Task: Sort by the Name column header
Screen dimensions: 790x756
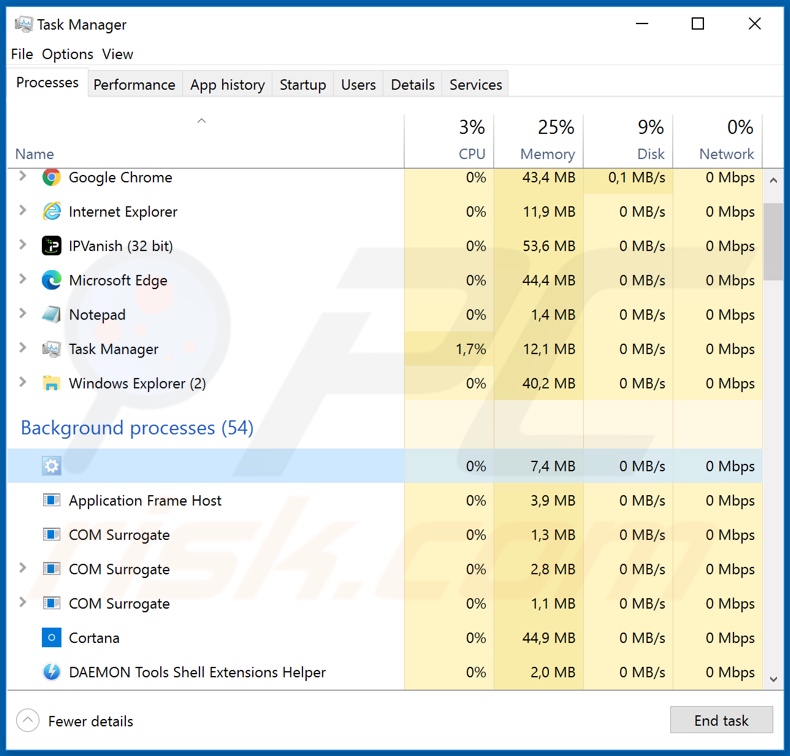Action: point(206,141)
